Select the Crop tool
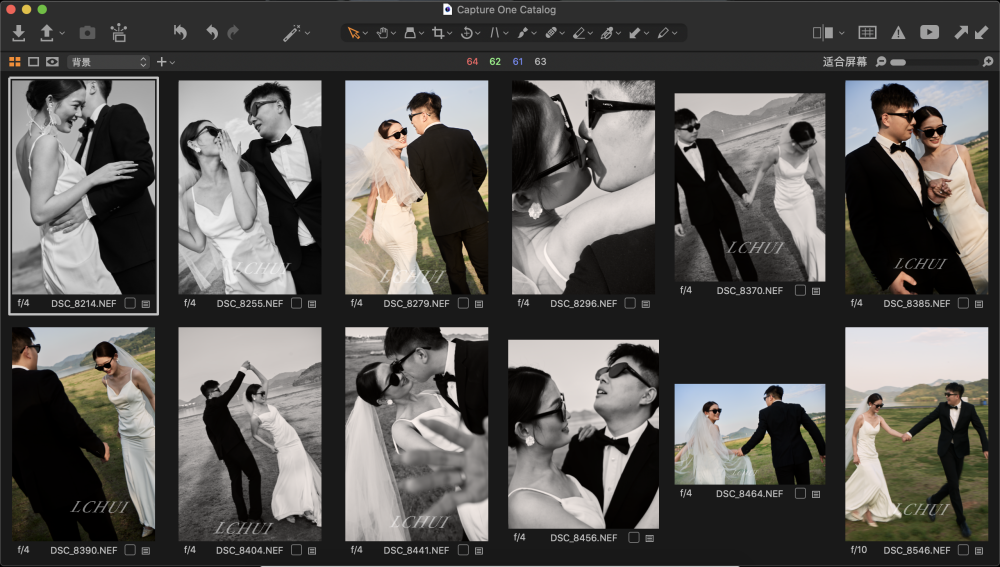1000x567 pixels. pyautogui.click(x=438, y=33)
